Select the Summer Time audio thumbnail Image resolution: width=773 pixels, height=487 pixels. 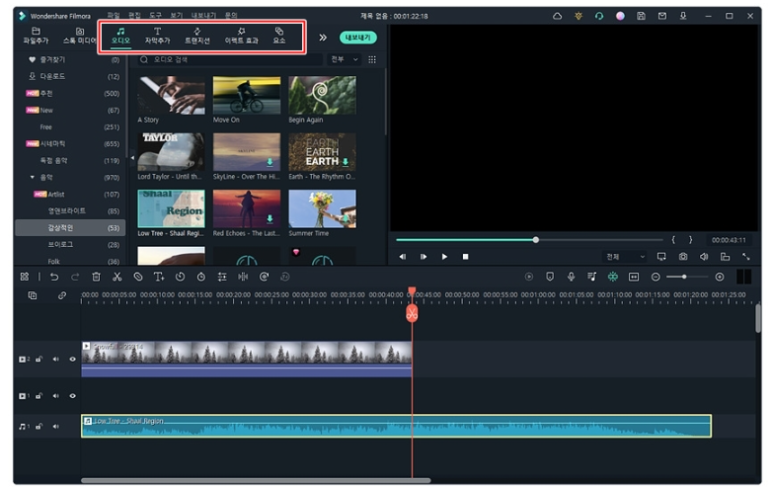[322, 209]
